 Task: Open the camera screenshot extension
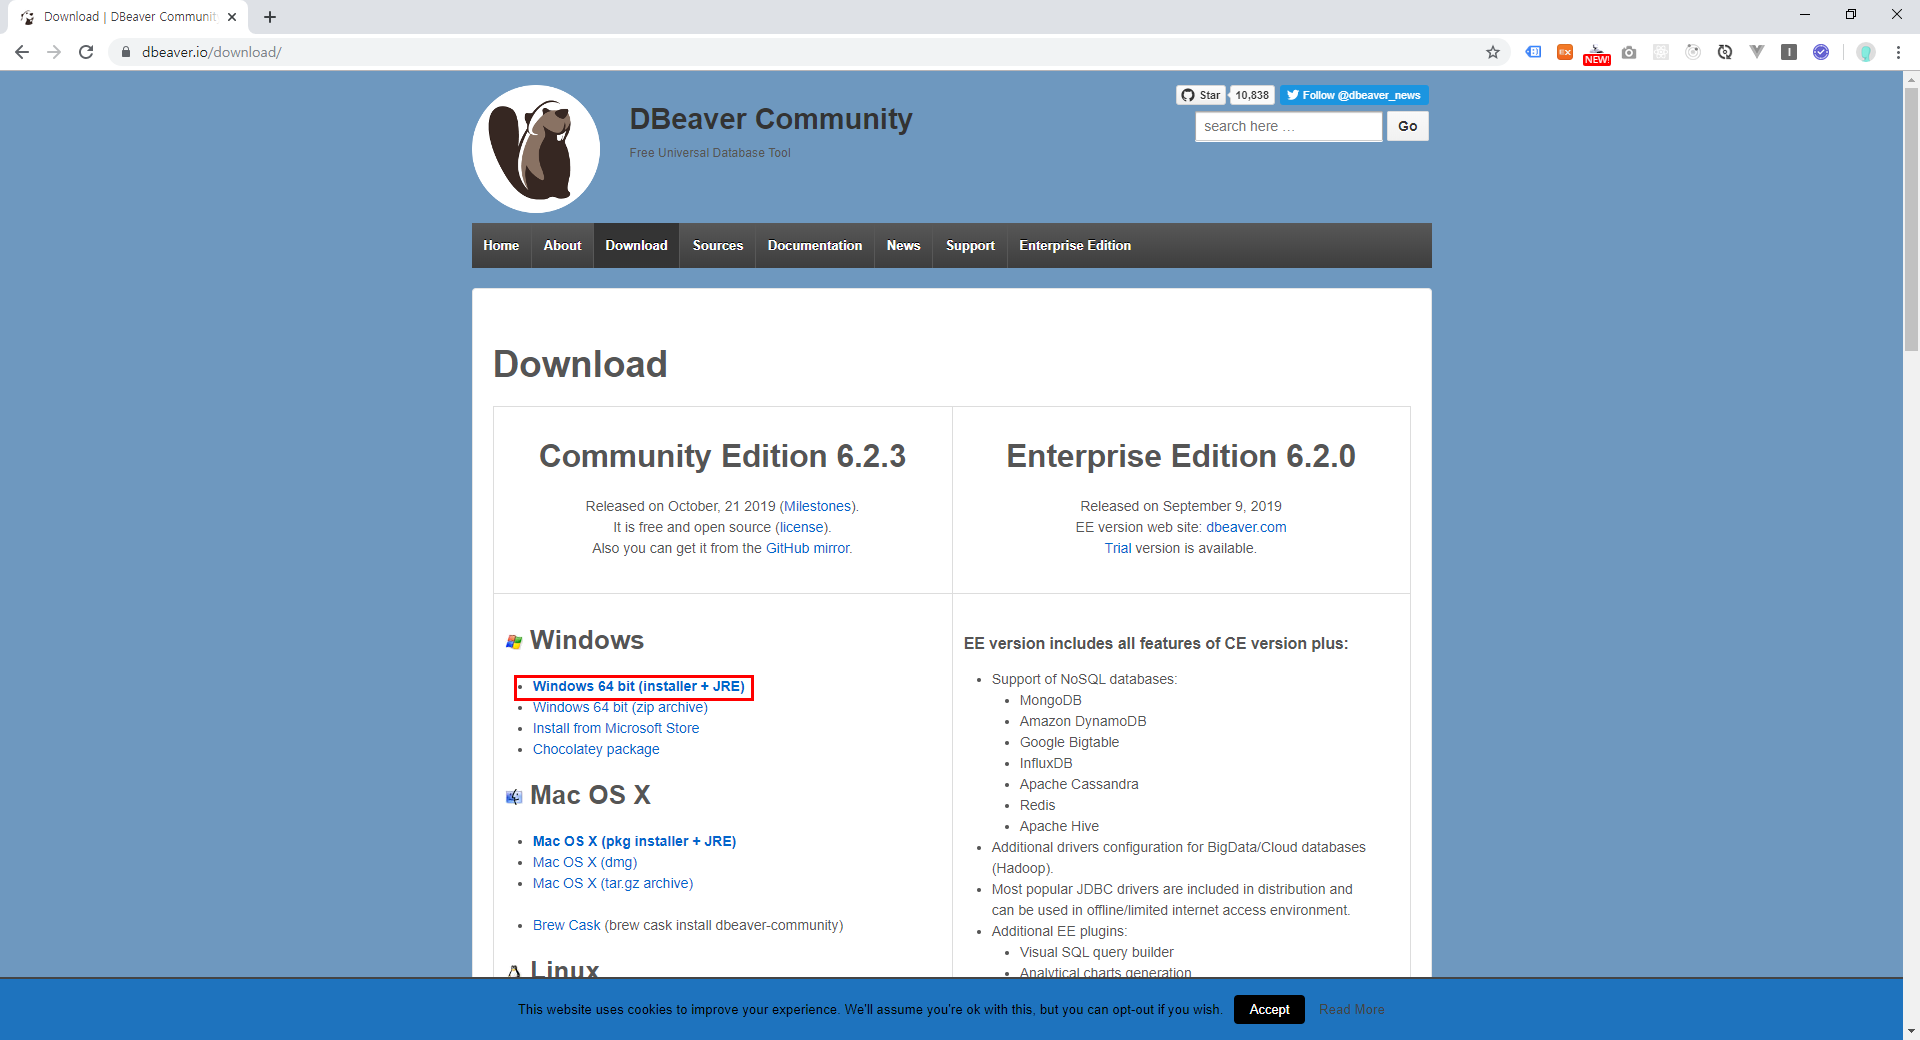tap(1629, 52)
